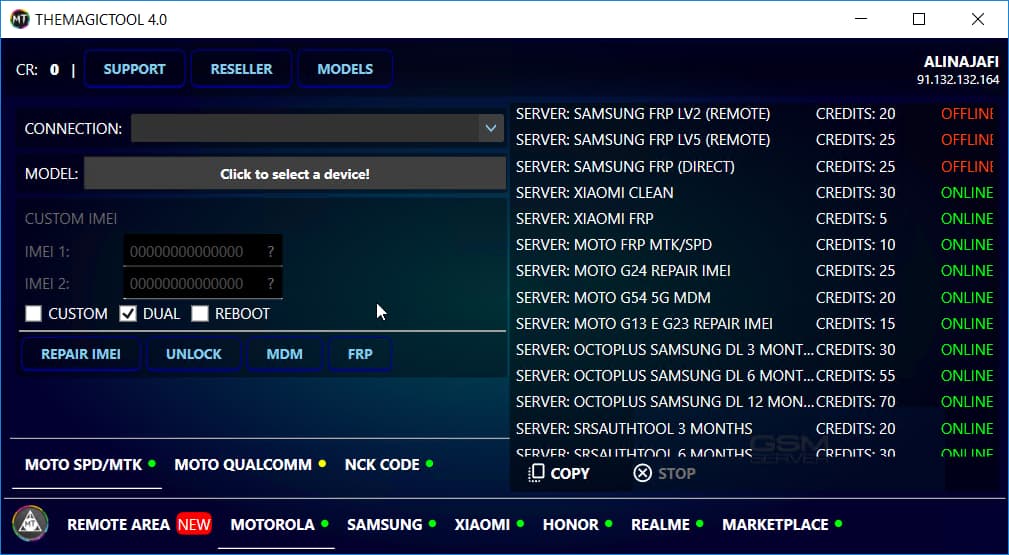
Task: Click the MT app icon in title bar
Action: click(x=19, y=19)
